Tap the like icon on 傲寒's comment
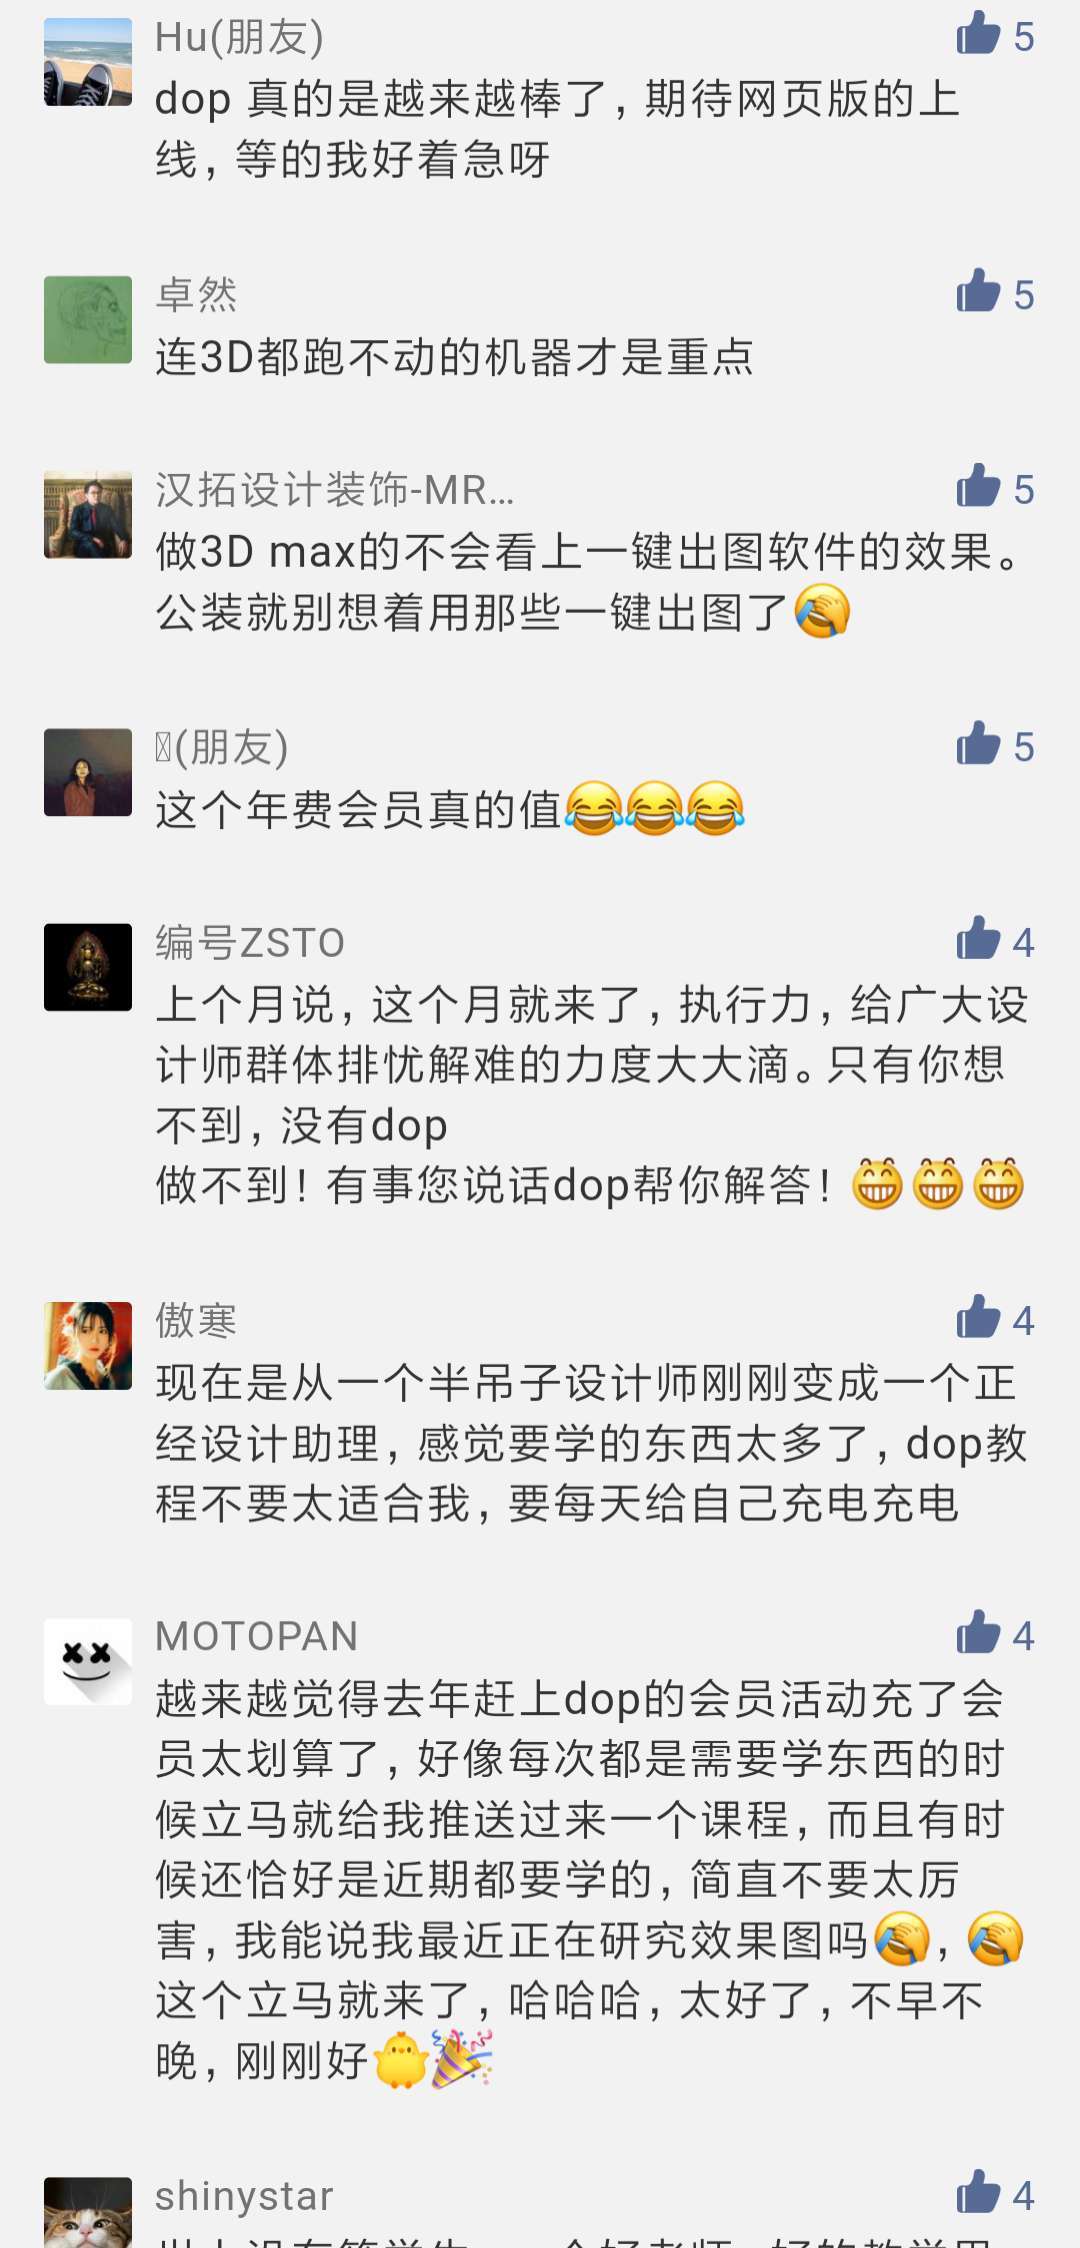The height and width of the screenshot is (2248, 1080). [978, 1318]
